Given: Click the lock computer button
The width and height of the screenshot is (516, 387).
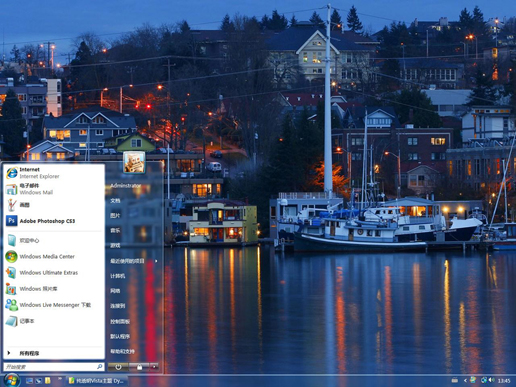Looking at the screenshot, I should [139, 367].
